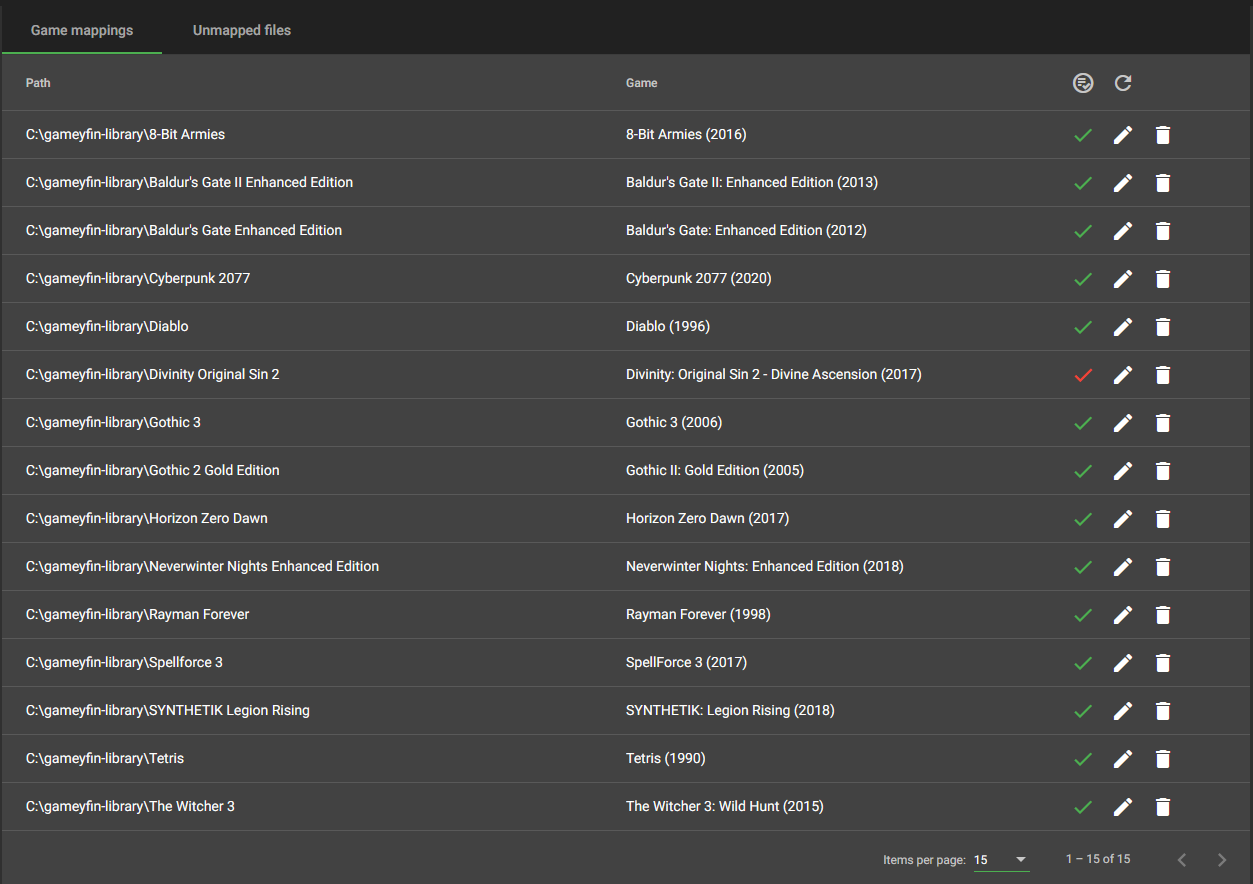Edit the SYNTHETIK Legion Rising mapping
The width and height of the screenshot is (1253, 884).
1123,711
